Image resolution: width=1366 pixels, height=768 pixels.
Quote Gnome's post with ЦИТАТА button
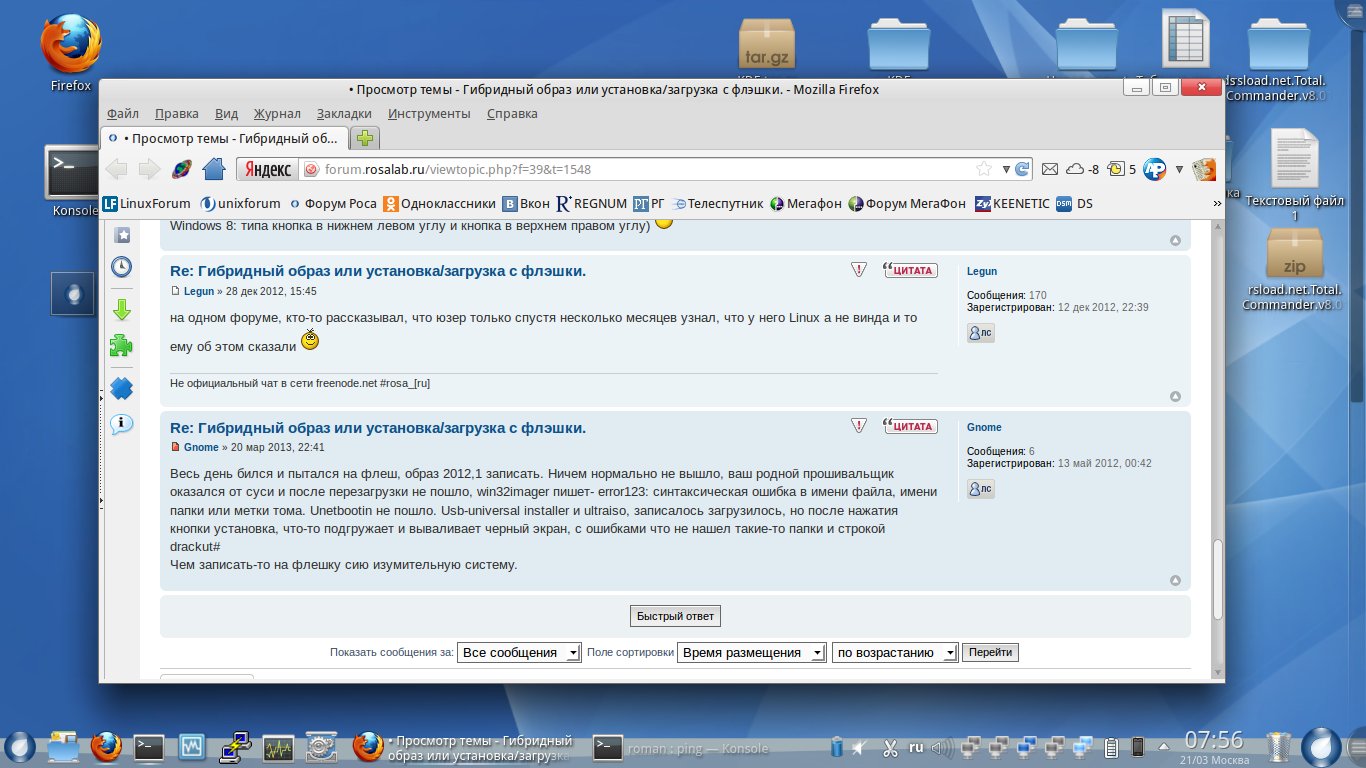click(x=910, y=426)
